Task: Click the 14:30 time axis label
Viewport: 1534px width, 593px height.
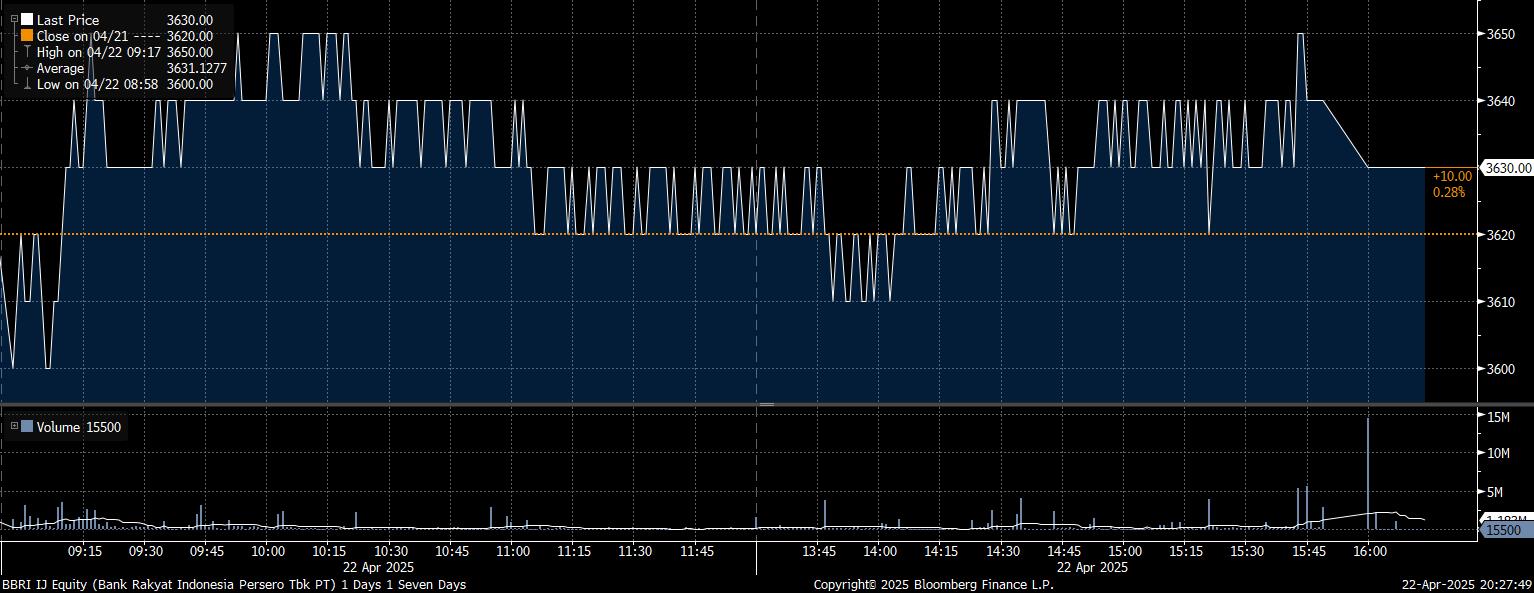Action: click(x=1002, y=551)
